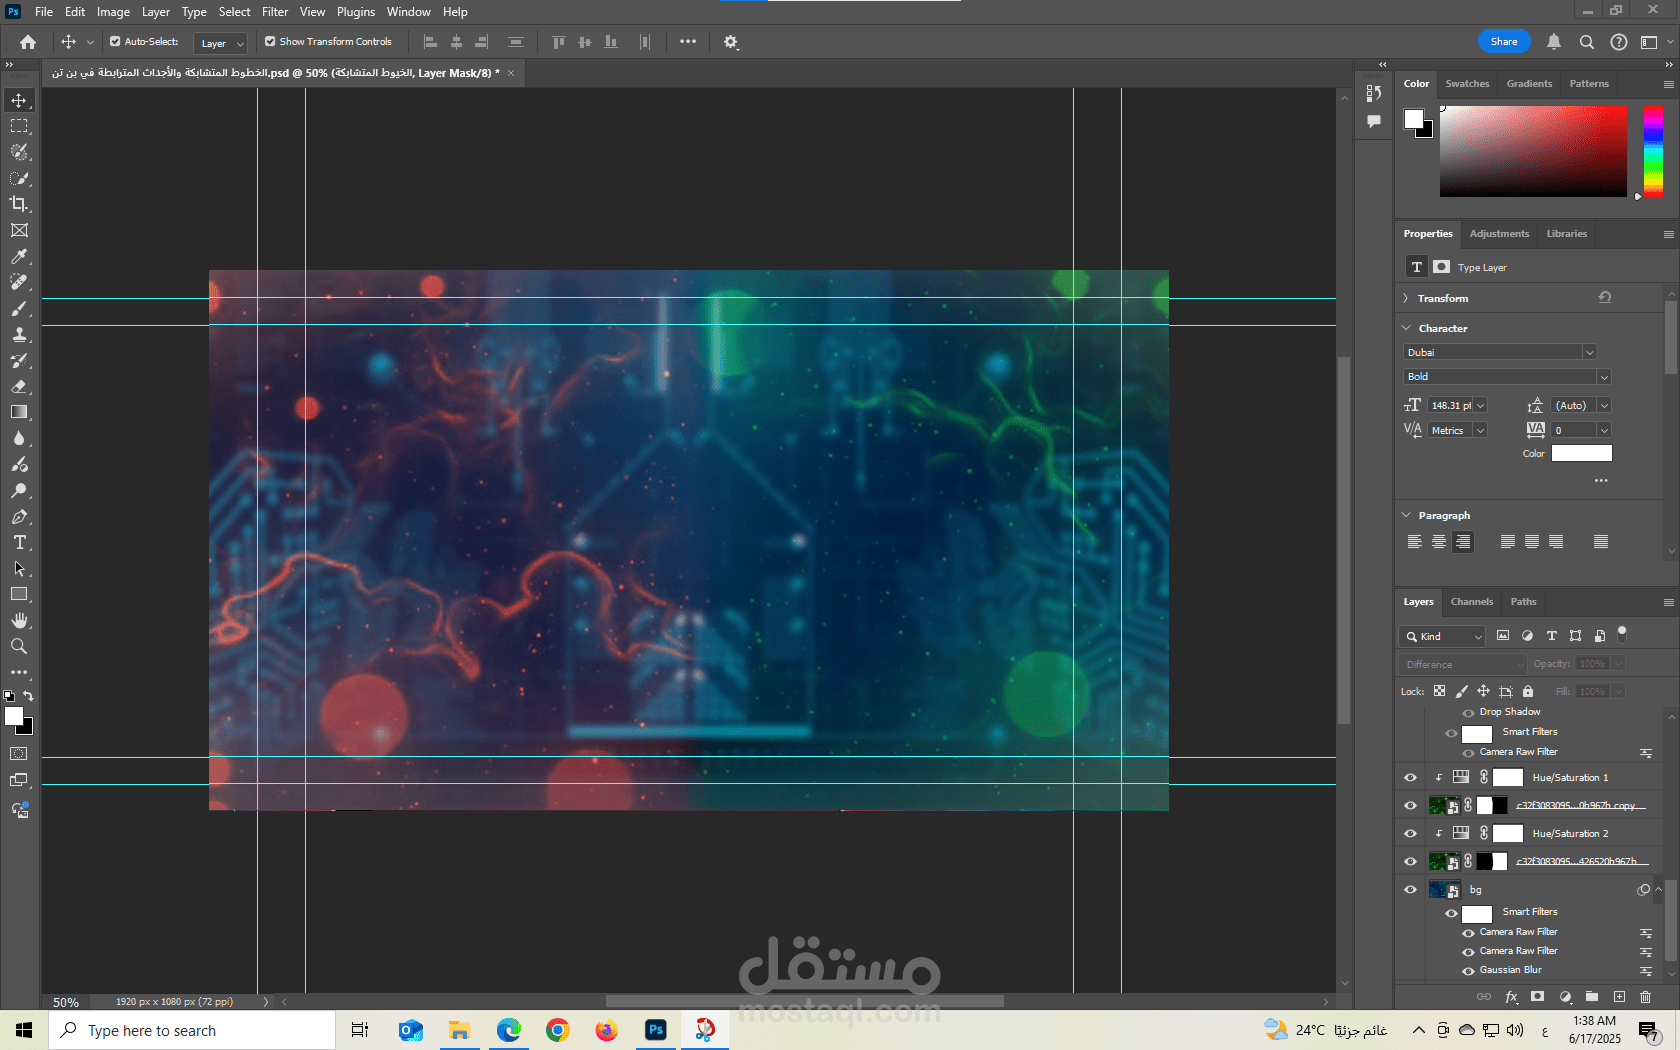Open the Photoshop search icon
The image size is (1680, 1050).
click(1586, 42)
